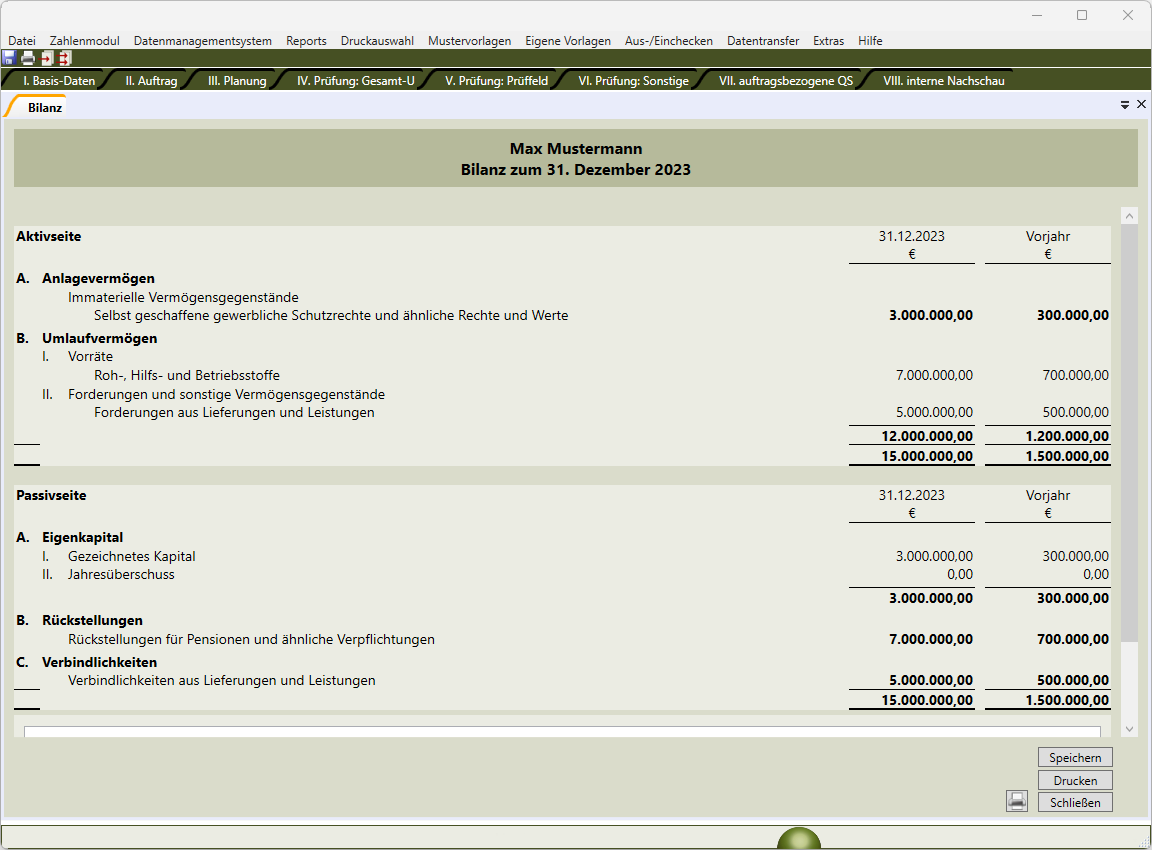This screenshot has width=1152, height=850.
Task: Expand the Mustervorlagen menu
Action: click(469, 41)
